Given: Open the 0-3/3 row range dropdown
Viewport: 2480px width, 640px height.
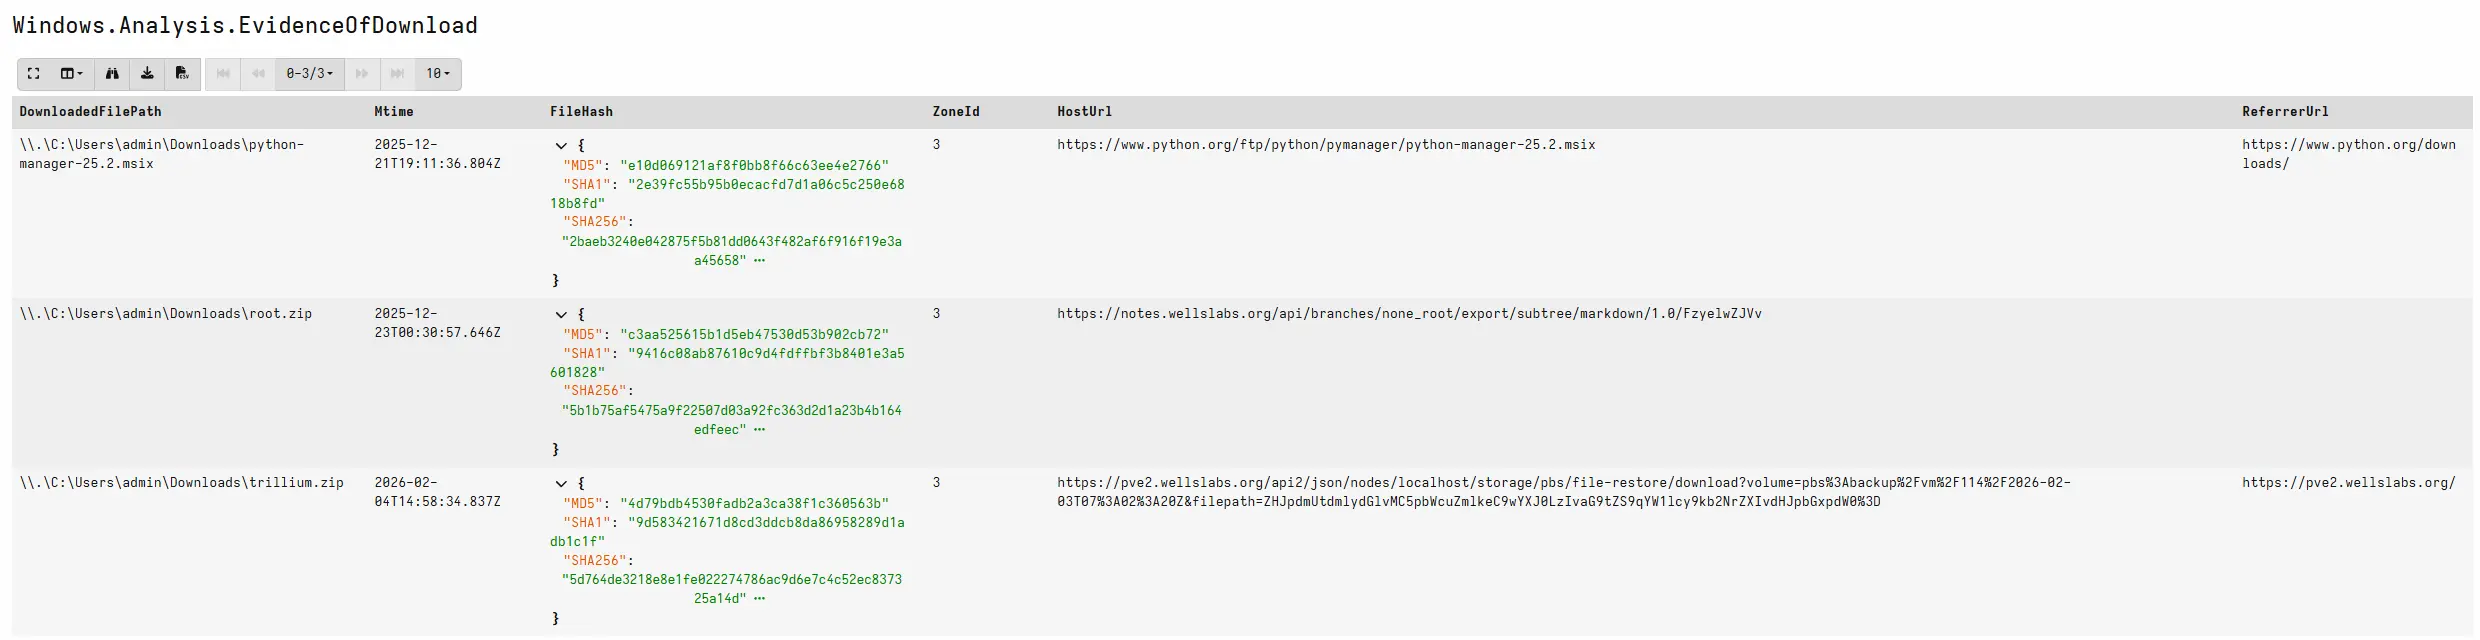Looking at the screenshot, I should pyautogui.click(x=310, y=74).
